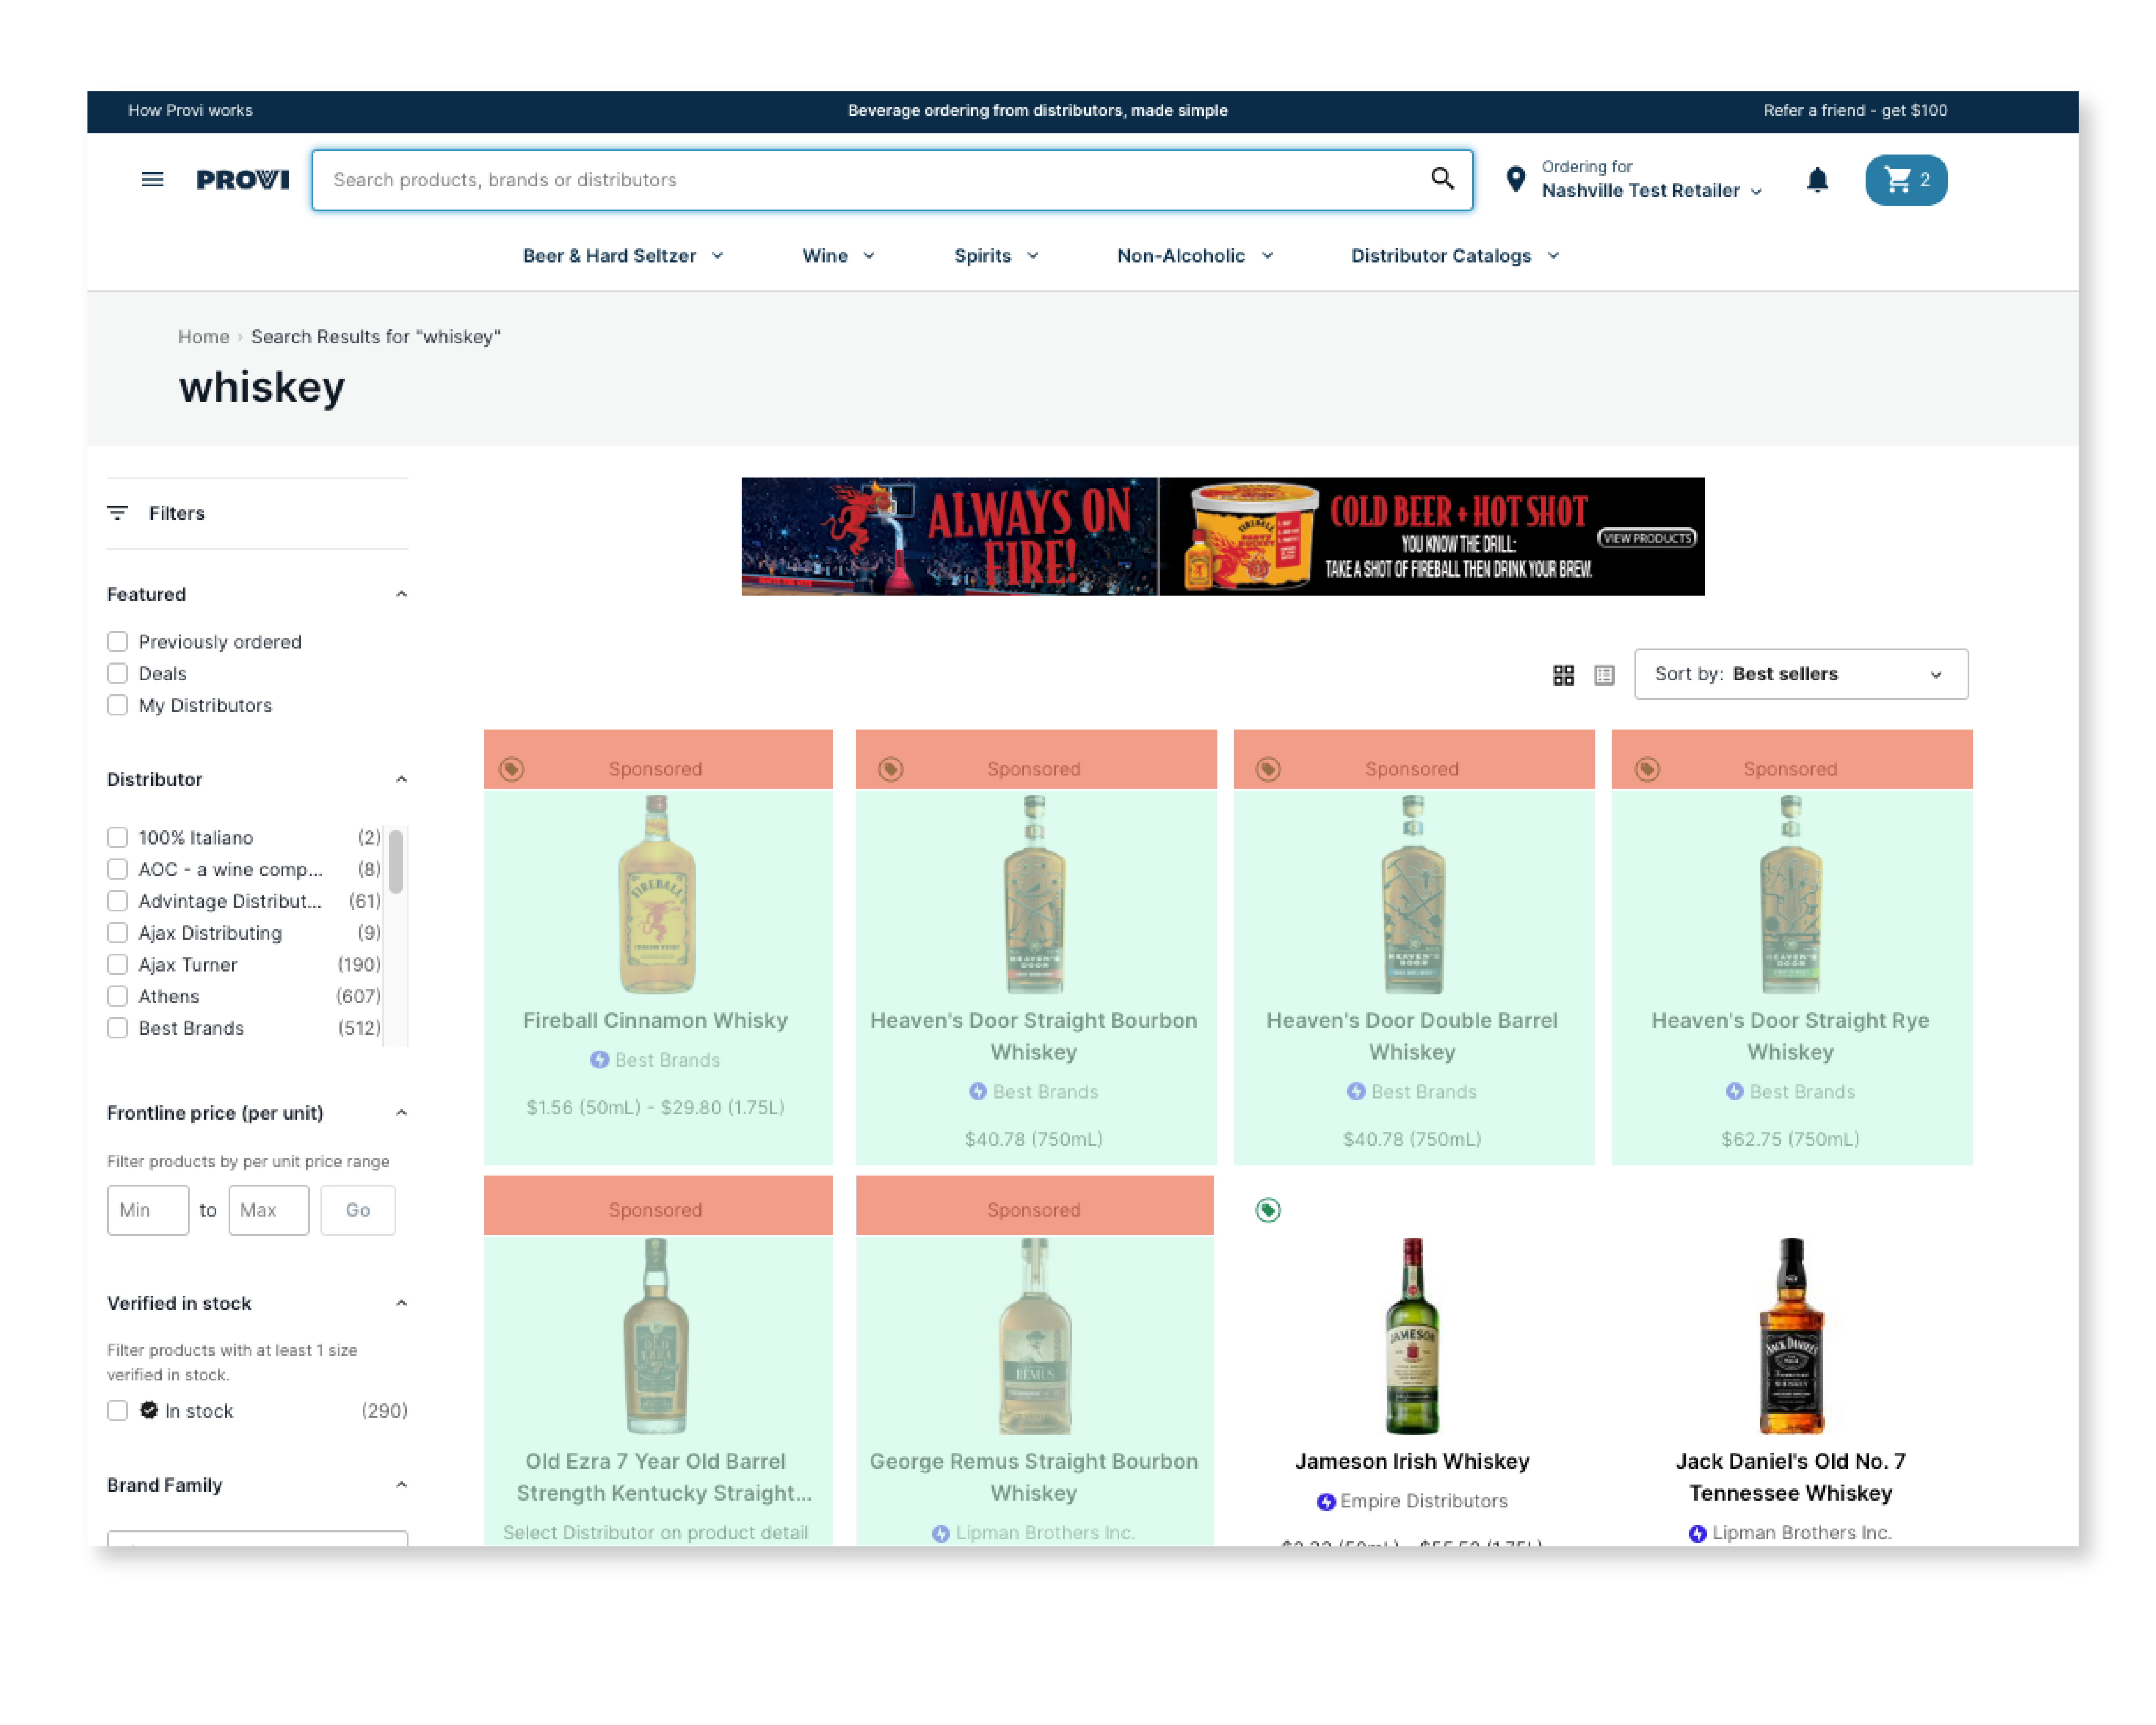This screenshot has height=1725, width=2156.
Task: Enable the In stock filter checkbox
Action: click(x=117, y=1410)
